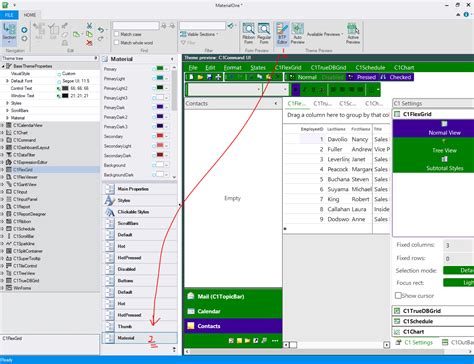Open the Ribbon Form preview
Screen dimensions: 474x364
[248, 33]
